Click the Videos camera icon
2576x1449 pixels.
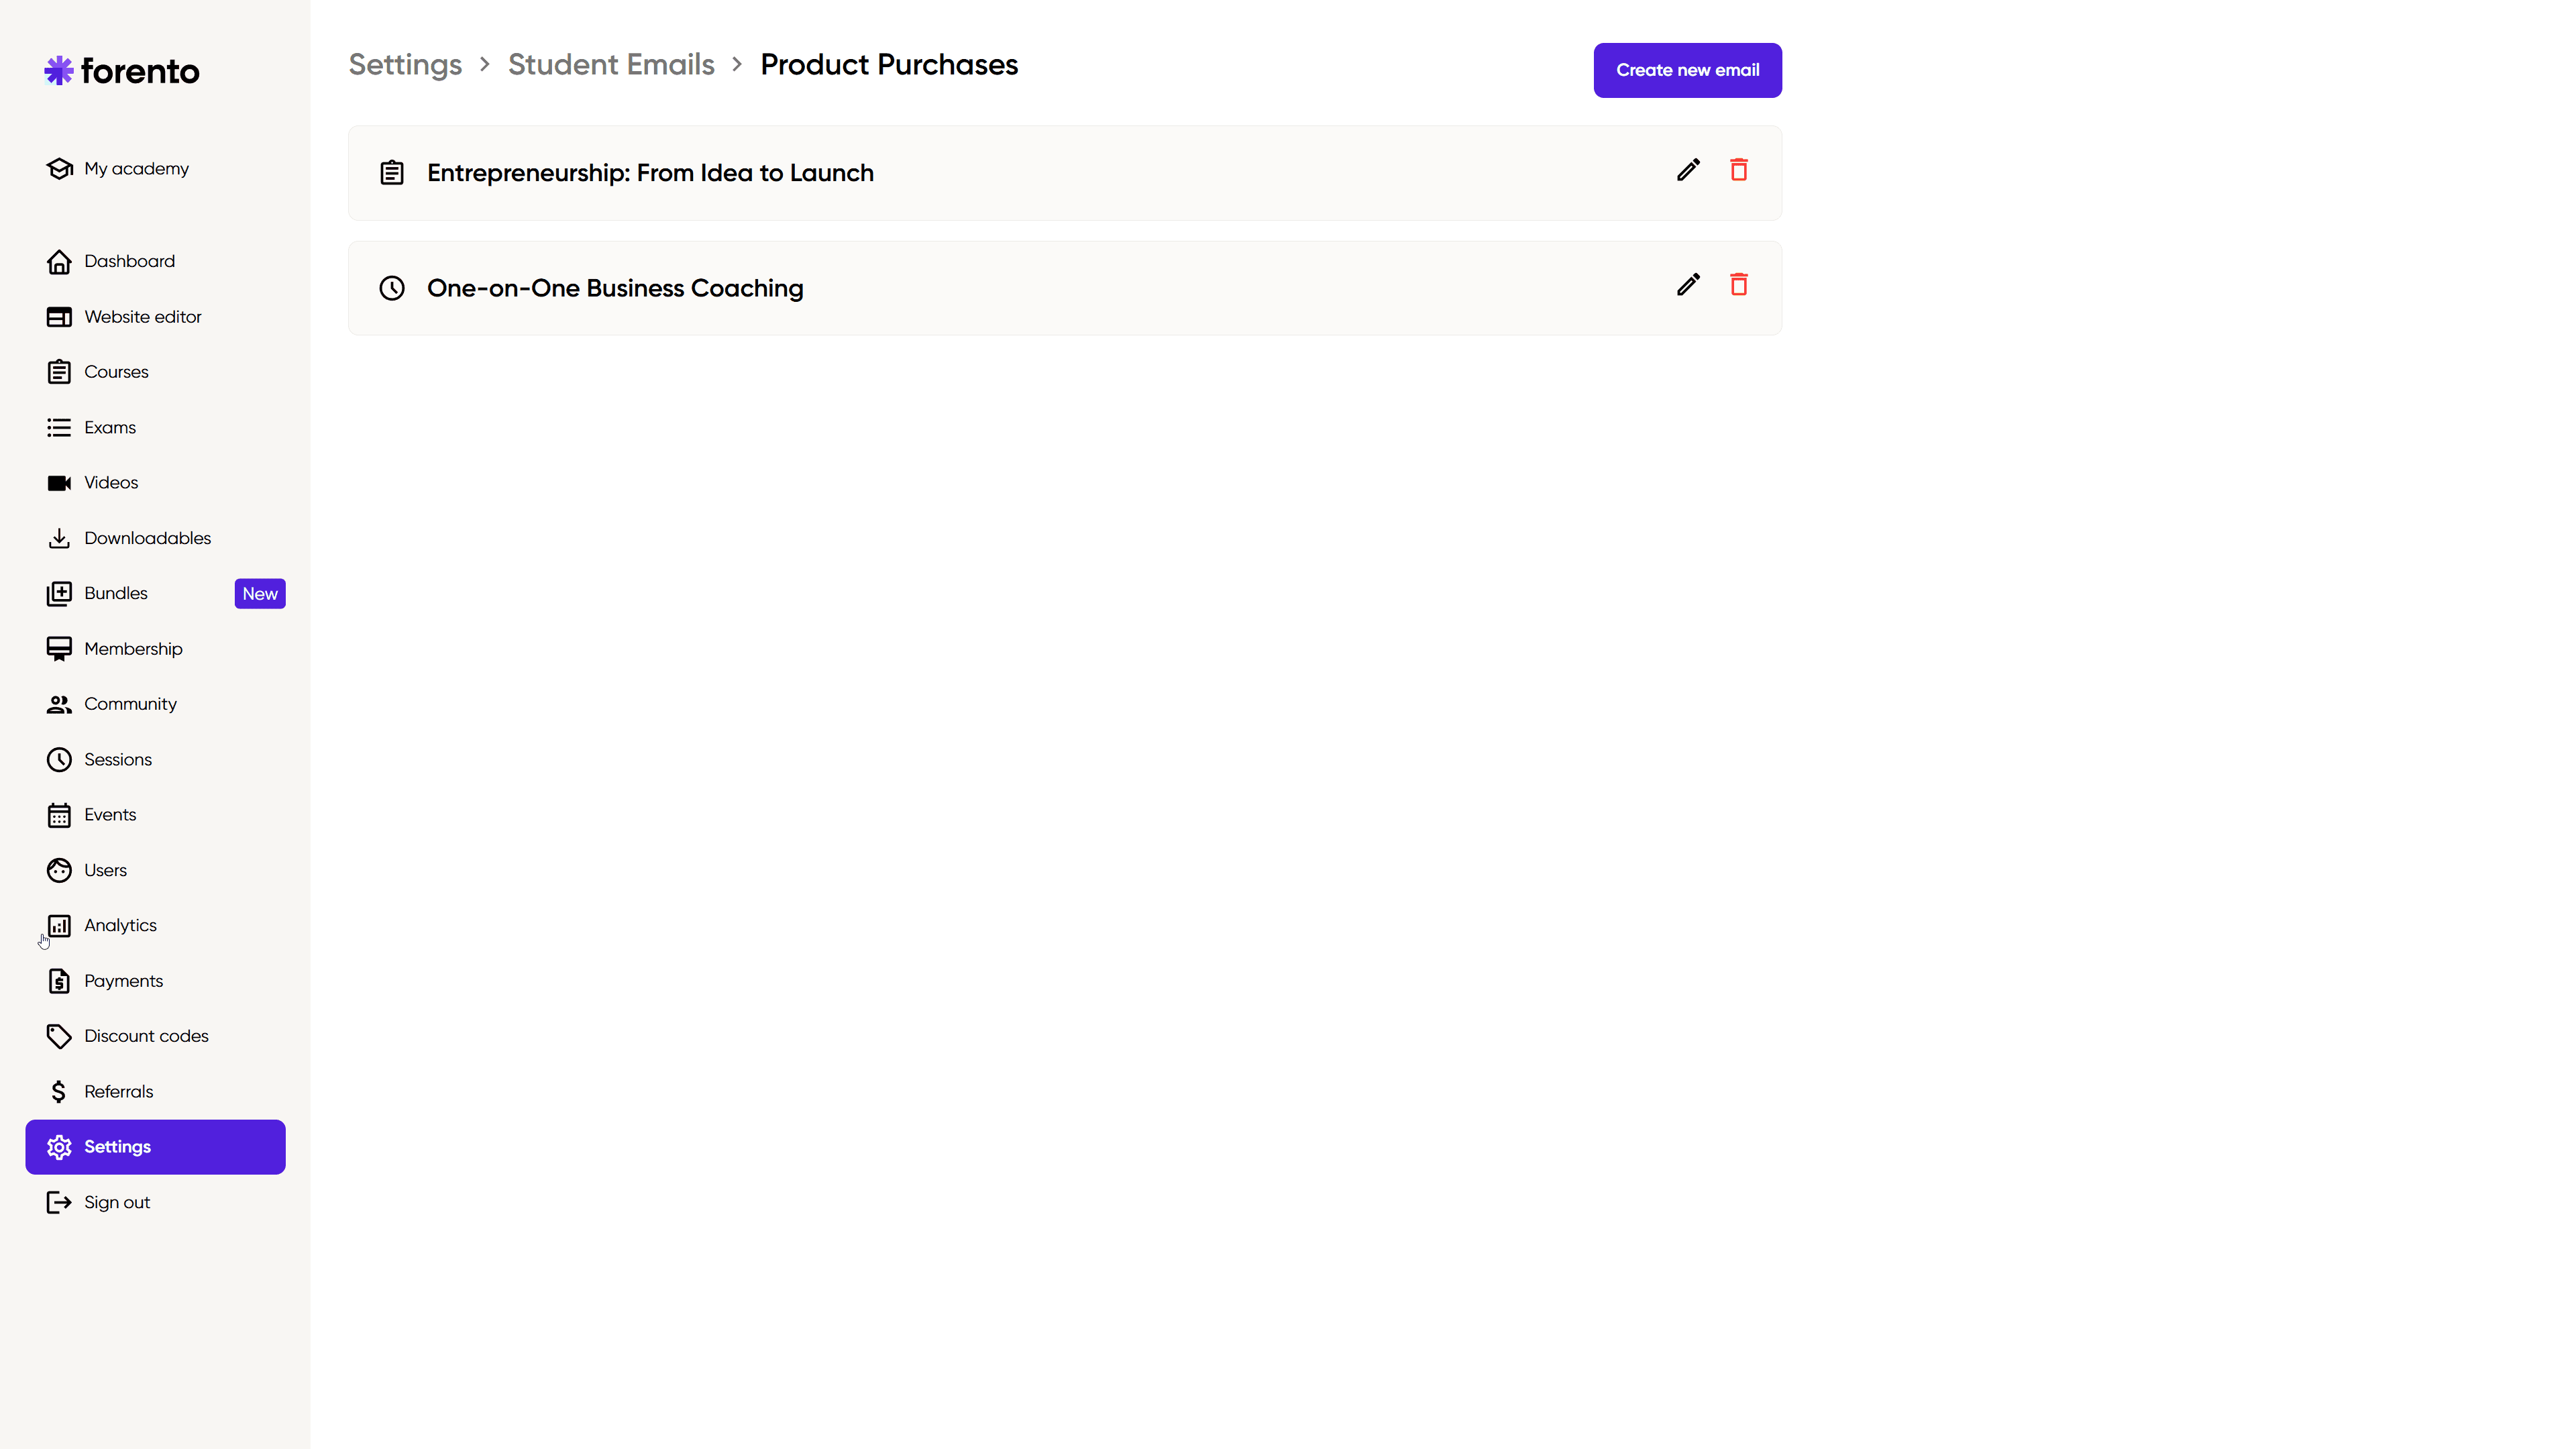coord(59,483)
